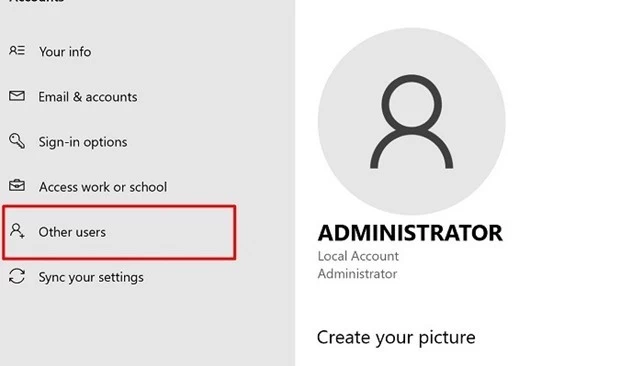Click the Create your picture heading
Screen dimensions: 643x366
(396, 338)
